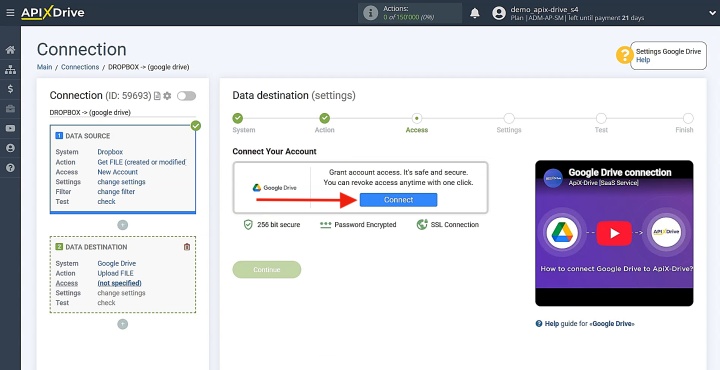Open the user profile sidebar icon
This screenshot has width=720, height=370.
10,148
